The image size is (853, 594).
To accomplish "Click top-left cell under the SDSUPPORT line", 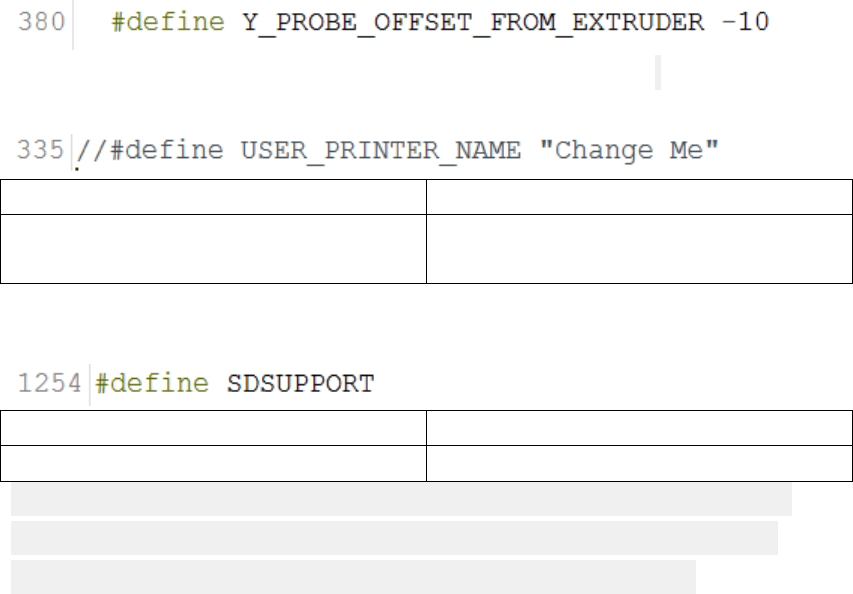I will [213, 428].
